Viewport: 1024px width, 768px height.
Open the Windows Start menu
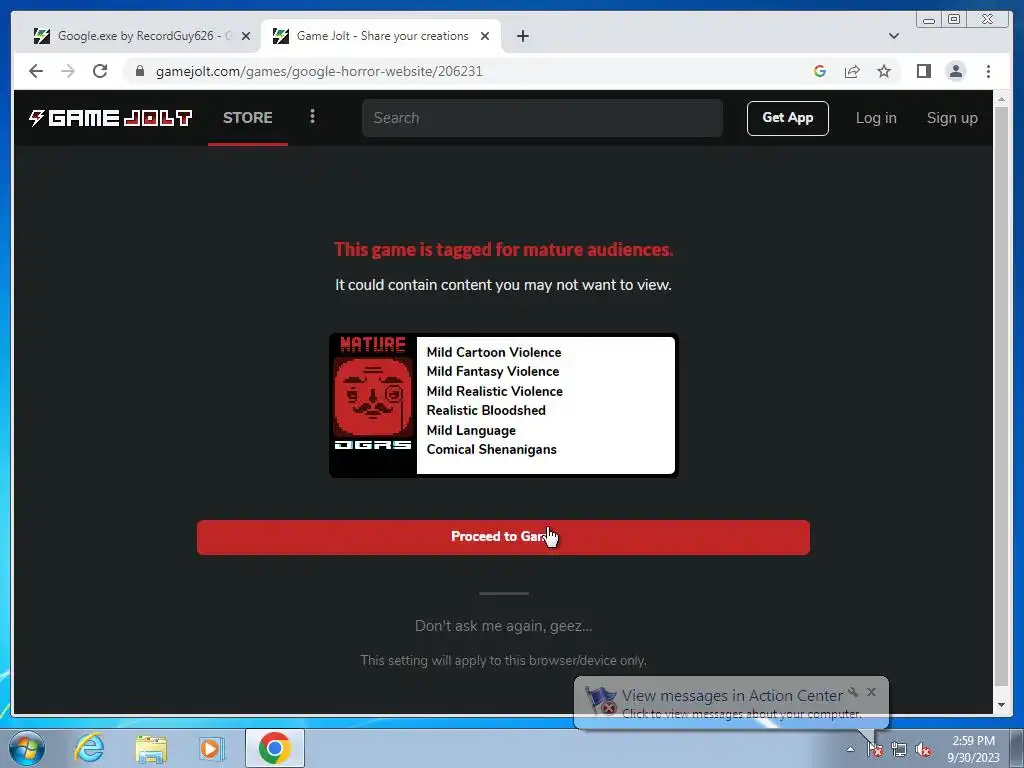click(26, 748)
